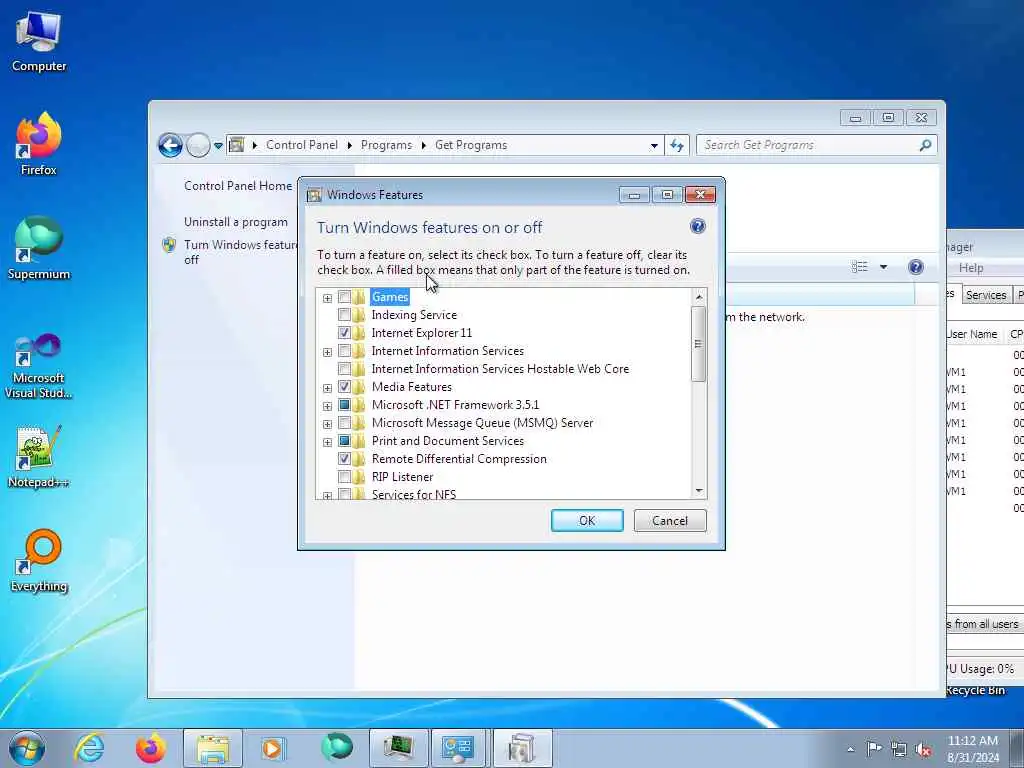The width and height of the screenshot is (1024, 768).
Task: Click scroll down arrow in feature list
Action: [x=699, y=490]
